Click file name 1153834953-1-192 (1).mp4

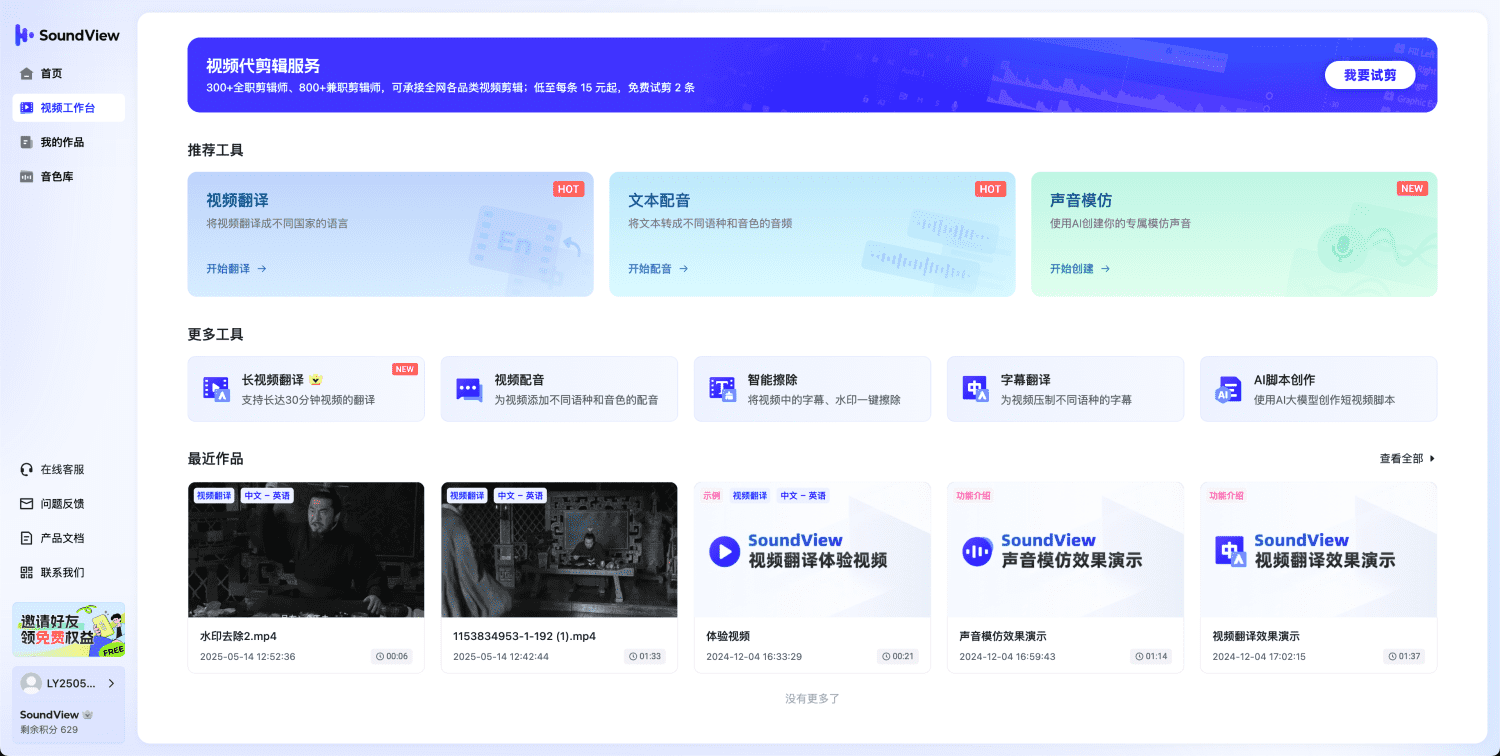[x=524, y=636]
